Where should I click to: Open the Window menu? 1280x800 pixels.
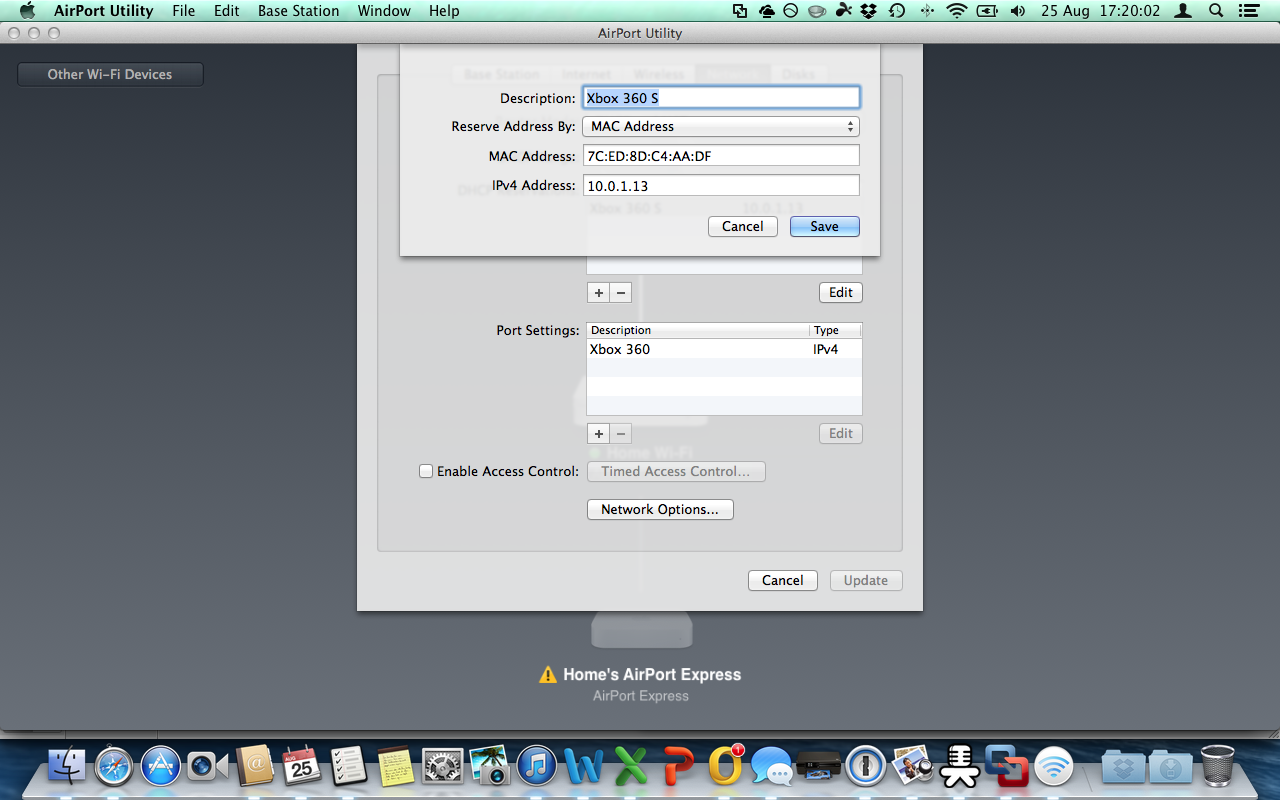pyautogui.click(x=384, y=11)
